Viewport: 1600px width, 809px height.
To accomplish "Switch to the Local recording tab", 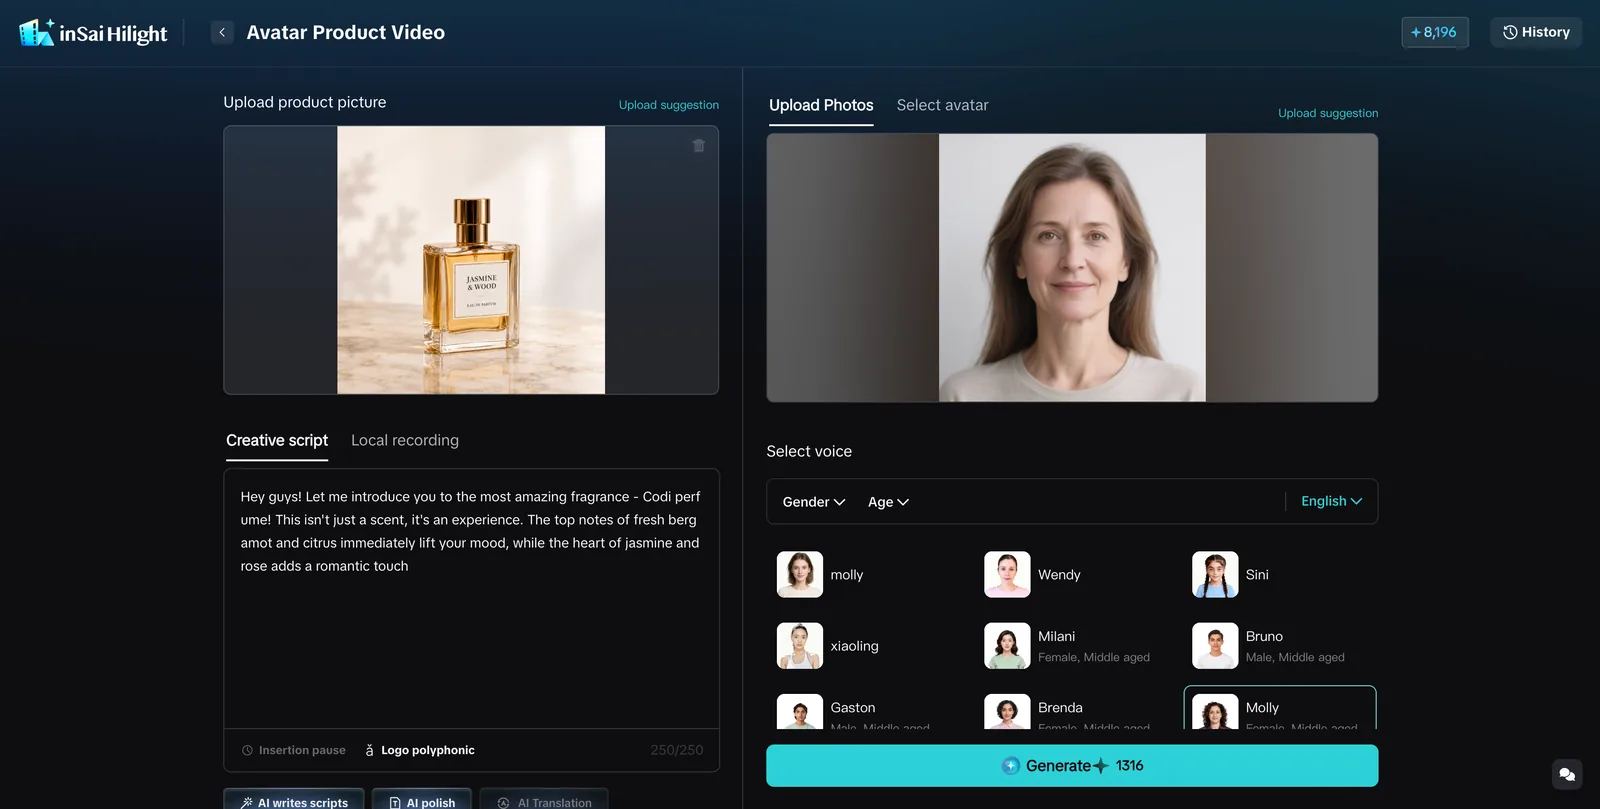I will 405,440.
